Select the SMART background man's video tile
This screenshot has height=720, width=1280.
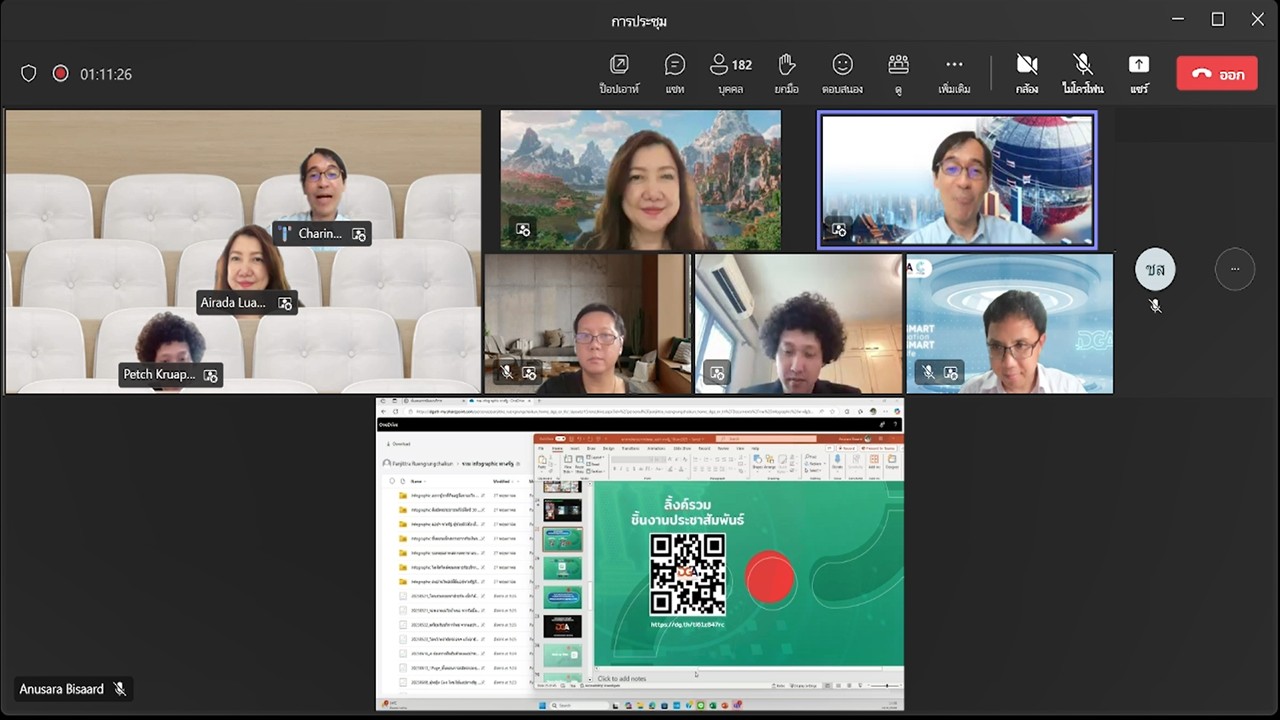tap(1010, 323)
